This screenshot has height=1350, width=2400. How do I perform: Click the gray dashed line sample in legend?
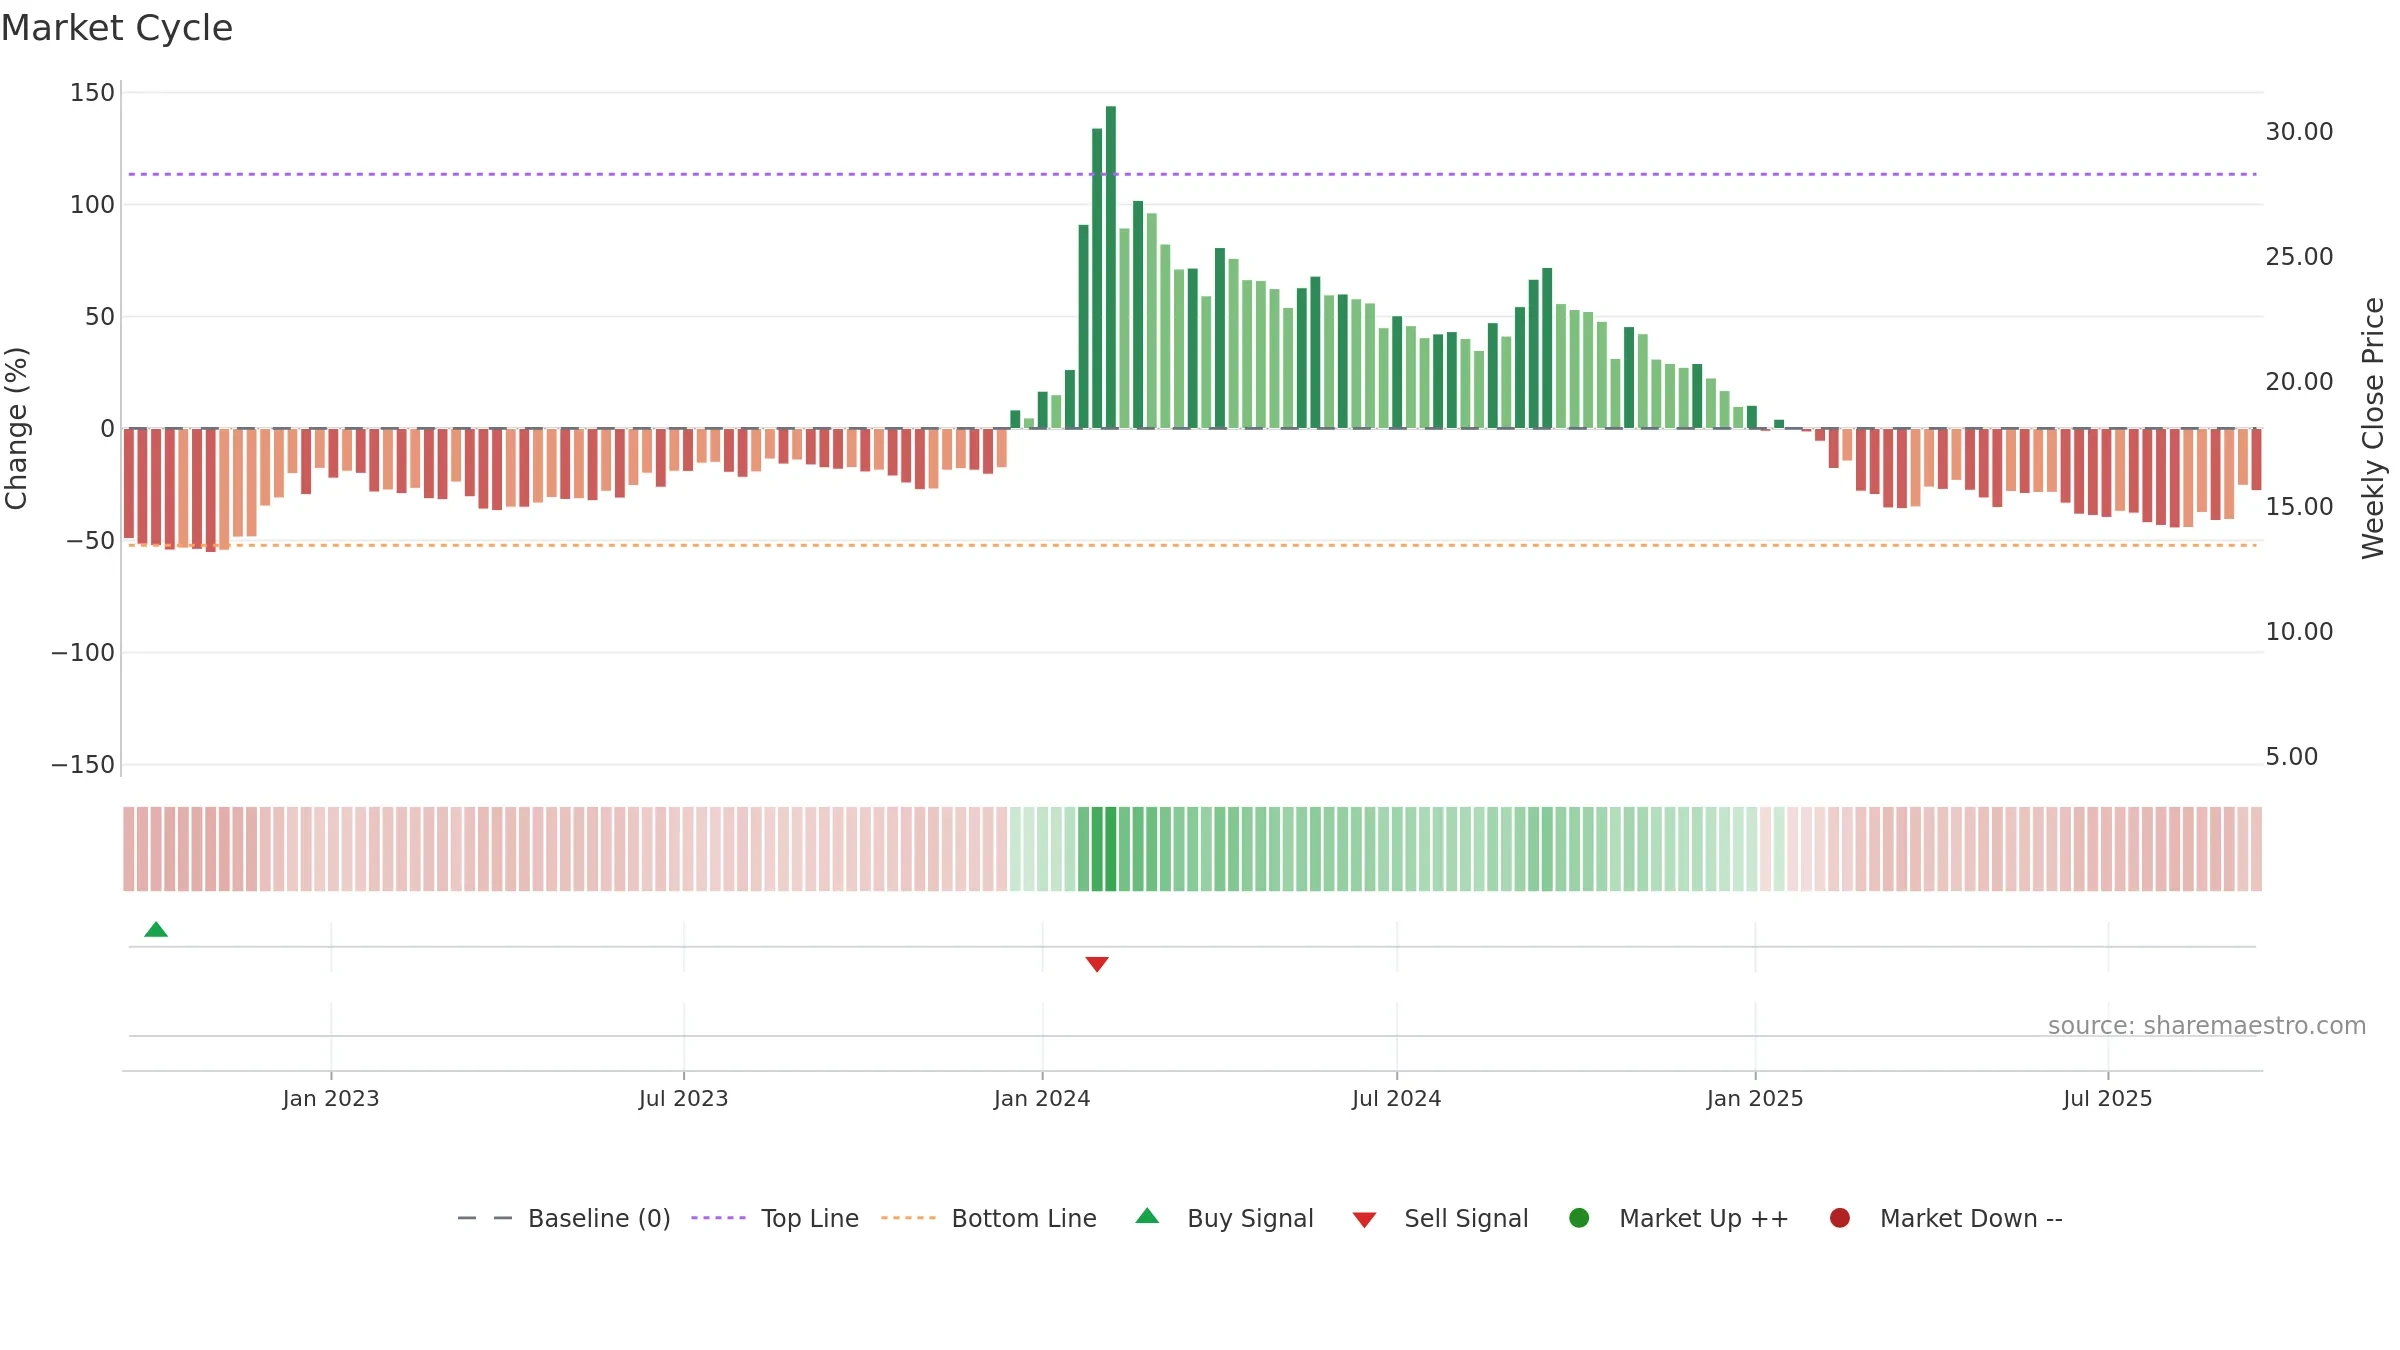point(485,1218)
